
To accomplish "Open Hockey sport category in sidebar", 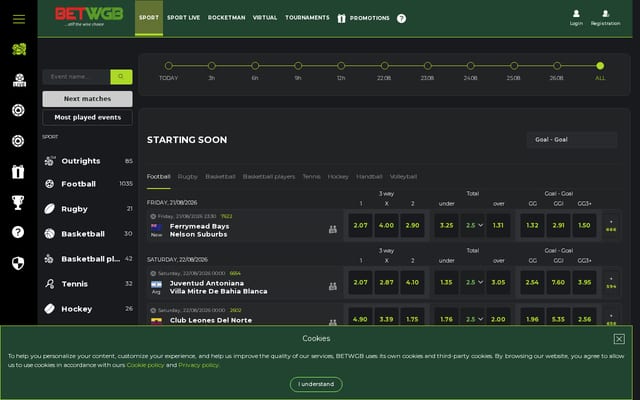I will click(88, 309).
